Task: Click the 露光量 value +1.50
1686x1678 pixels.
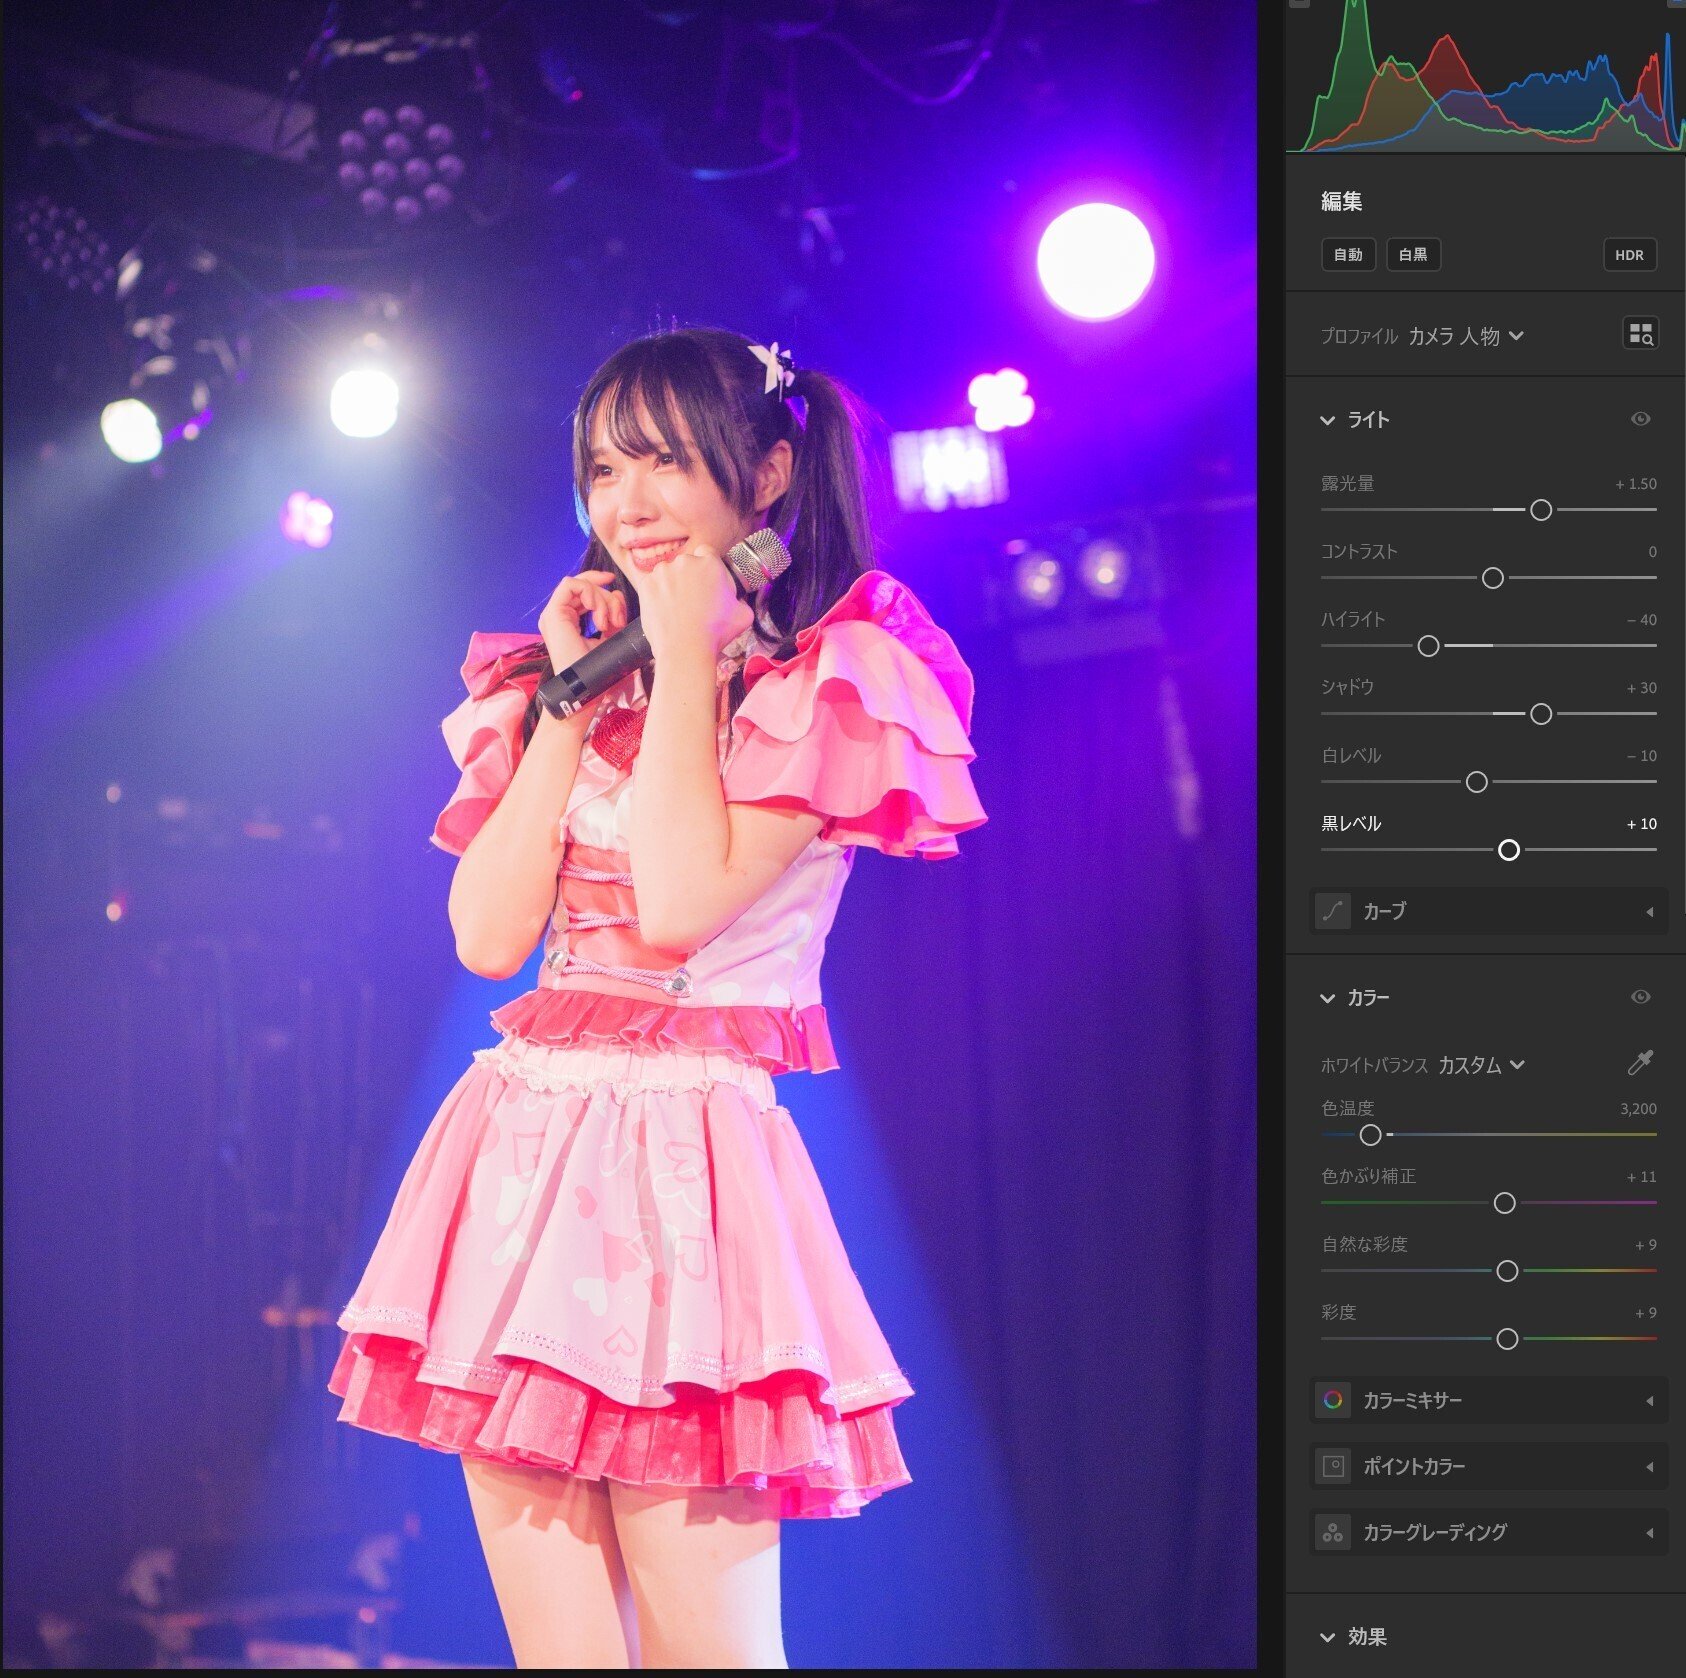Action: tap(1636, 484)
